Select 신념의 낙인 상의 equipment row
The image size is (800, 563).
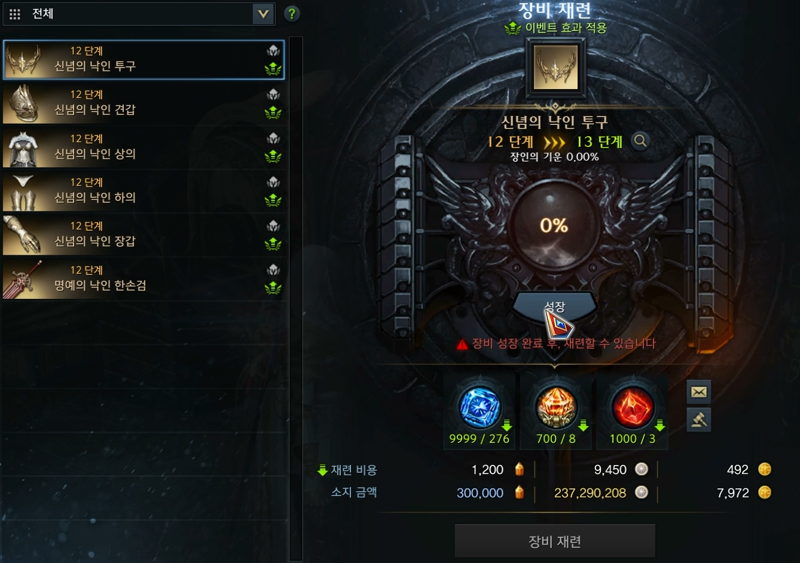pos(143,147)
